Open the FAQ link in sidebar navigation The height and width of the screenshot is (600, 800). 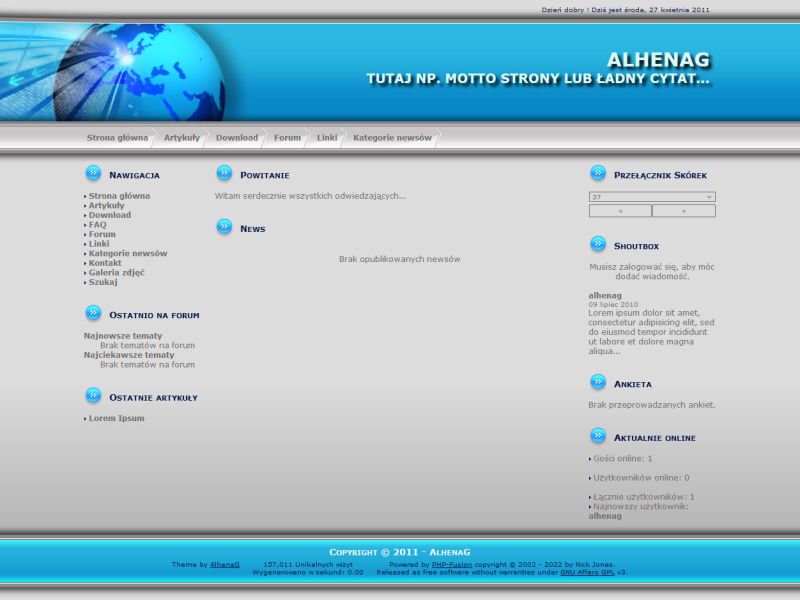(x=97, y=225)
